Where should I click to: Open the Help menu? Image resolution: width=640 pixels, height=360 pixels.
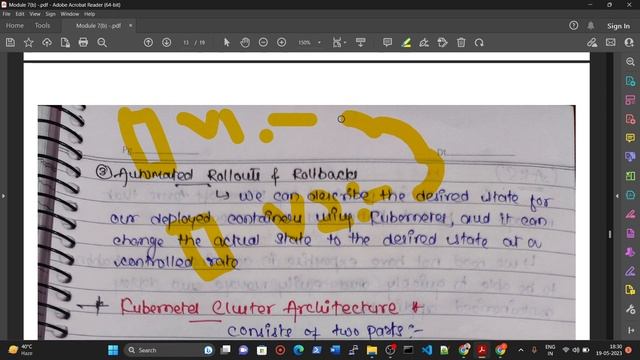pos(89,14)
